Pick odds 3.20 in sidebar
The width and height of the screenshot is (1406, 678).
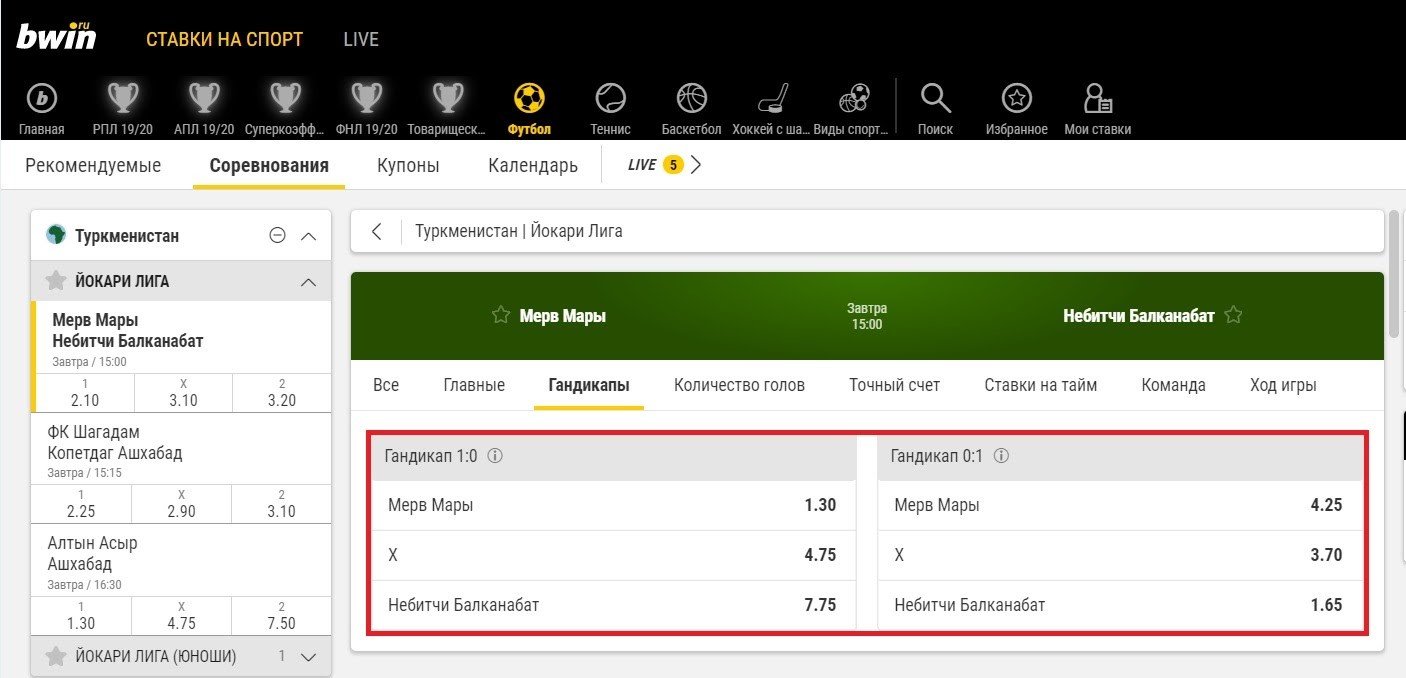(282, 393)
